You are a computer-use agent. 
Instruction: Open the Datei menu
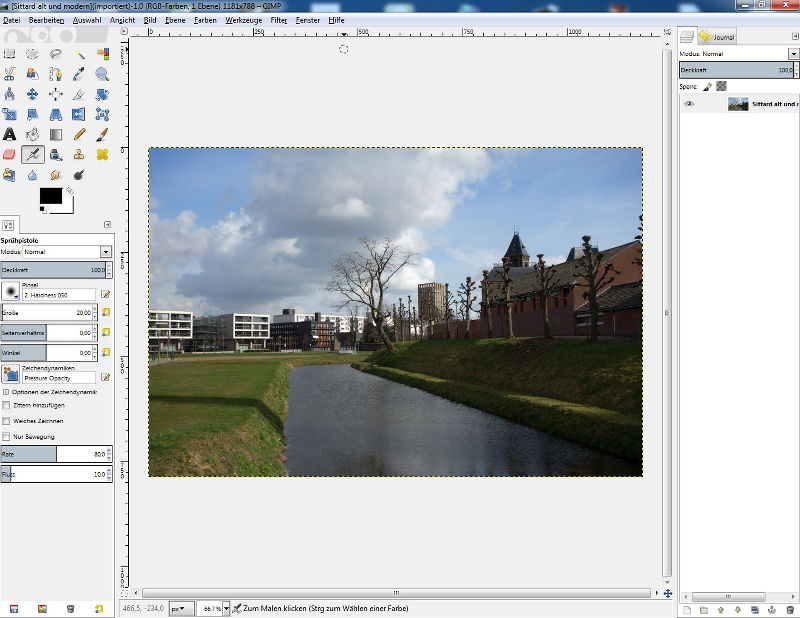tap(11, 20)
